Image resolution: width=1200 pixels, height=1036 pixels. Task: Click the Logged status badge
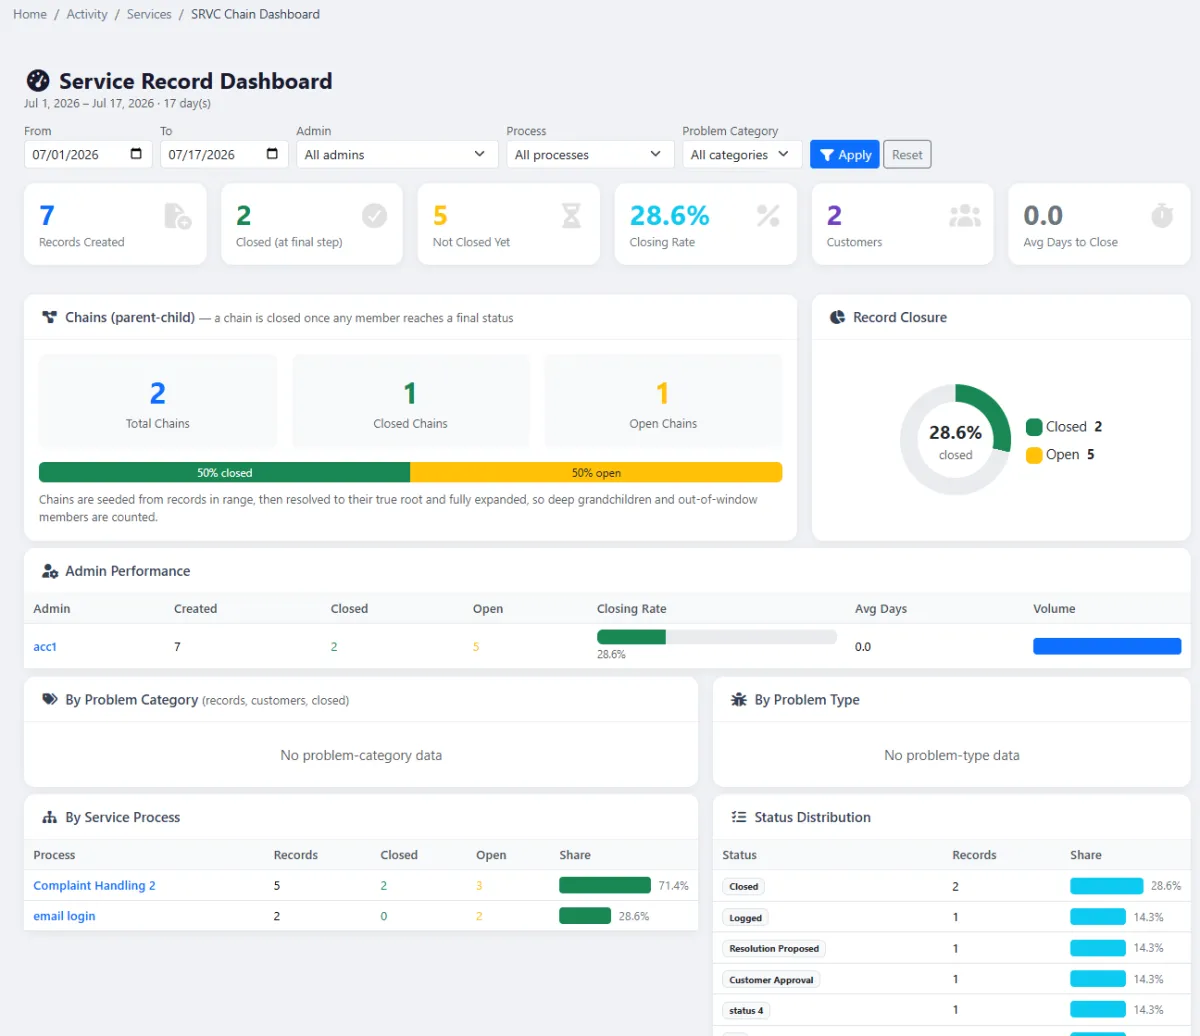745,917
